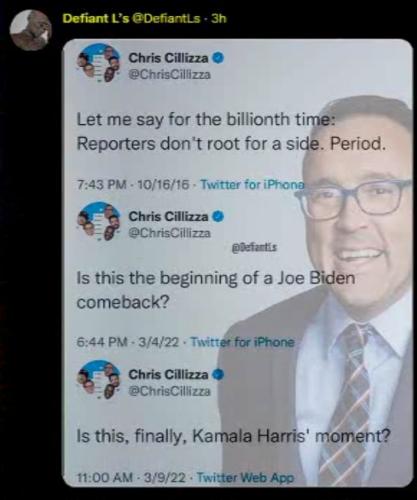Click the 3h post timestamp
Viewport: 417px width, 500px height.
point(219,18)
